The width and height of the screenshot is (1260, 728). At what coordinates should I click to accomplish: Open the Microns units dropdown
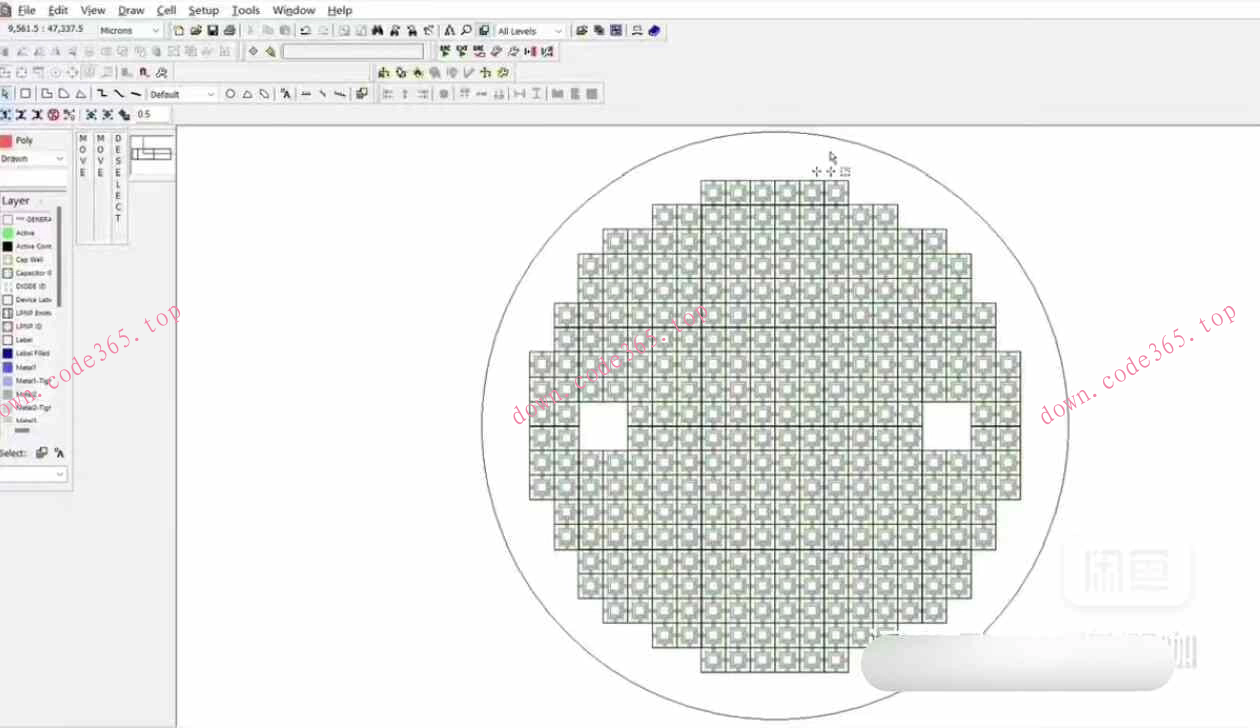point(129,31)
